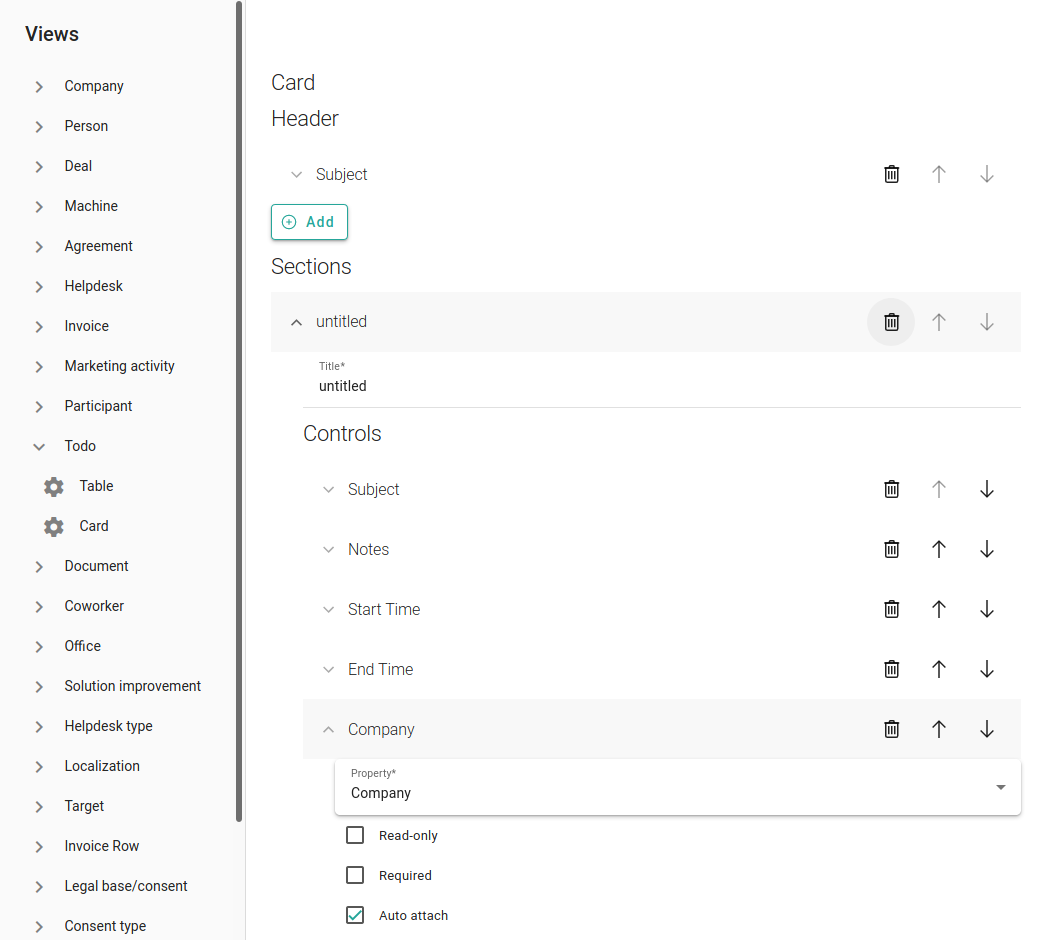The width and height of the screenshot is (1044, 940).
Task: Expand the Helpdesk view in sidebar
Action: click(39, 286)
